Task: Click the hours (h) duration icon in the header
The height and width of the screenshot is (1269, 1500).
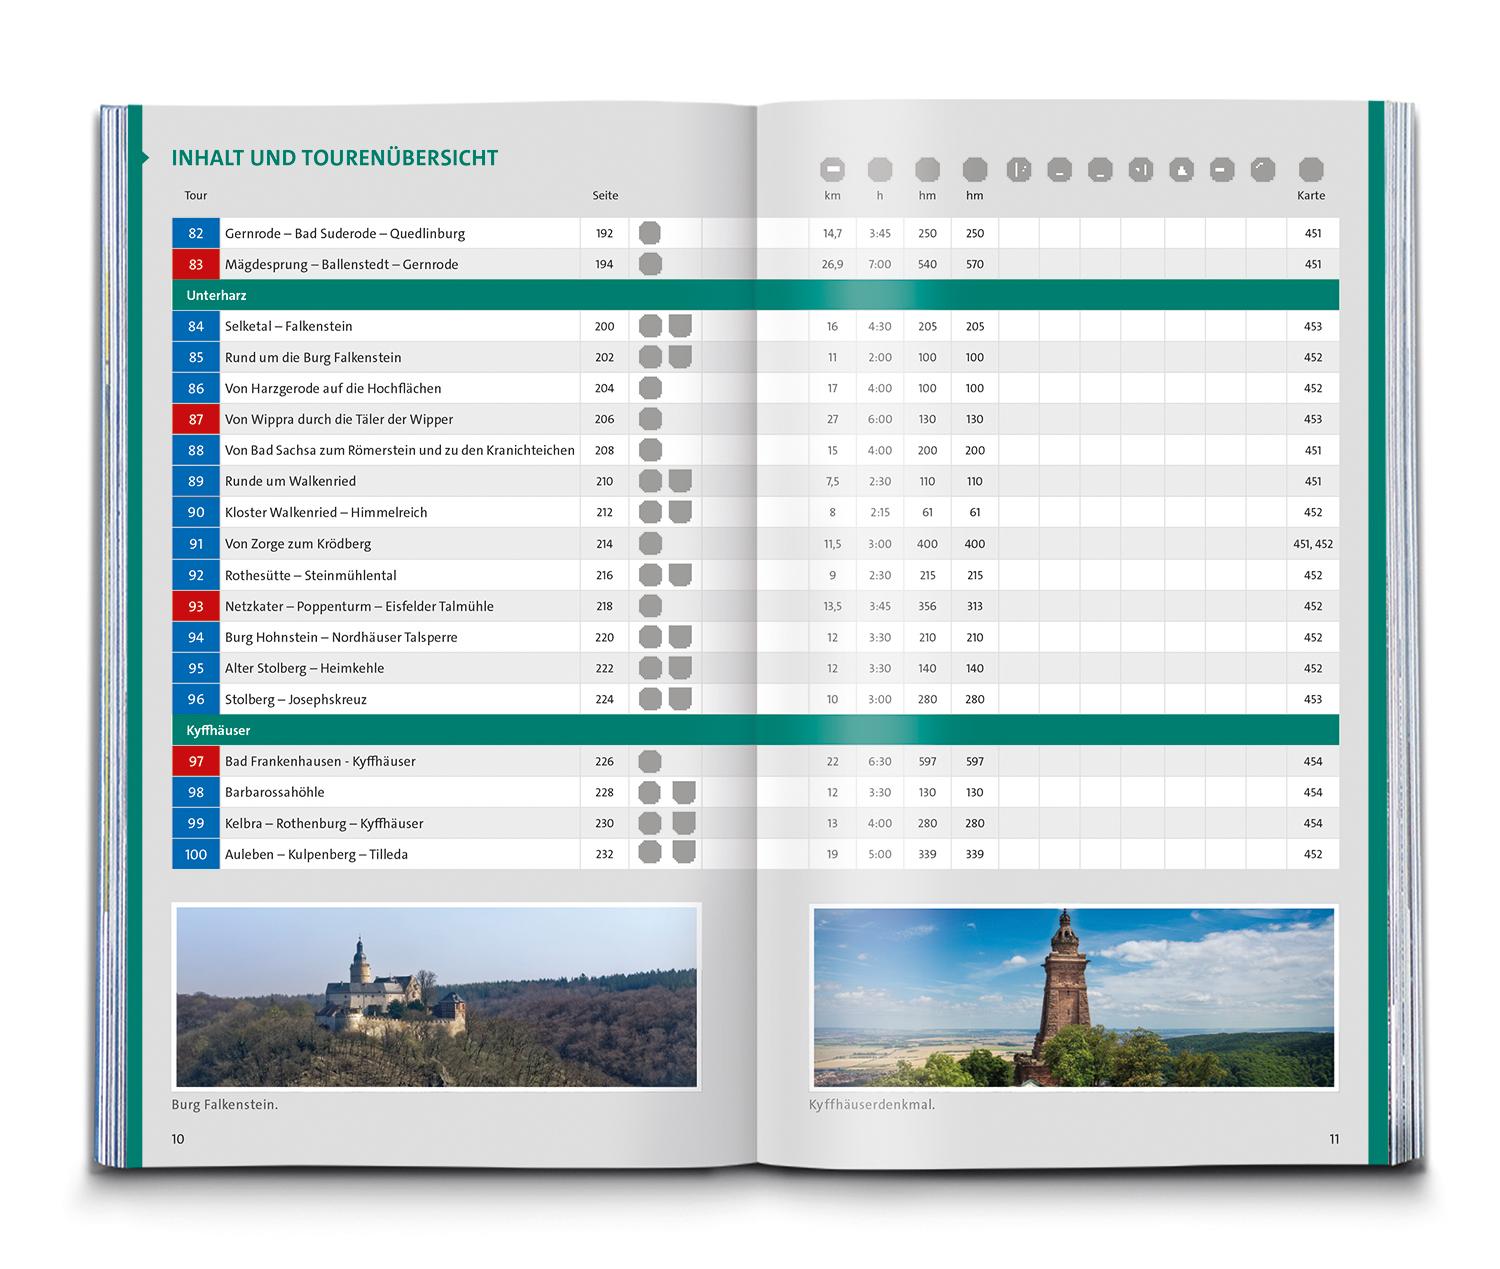Action: coord(879,171)
